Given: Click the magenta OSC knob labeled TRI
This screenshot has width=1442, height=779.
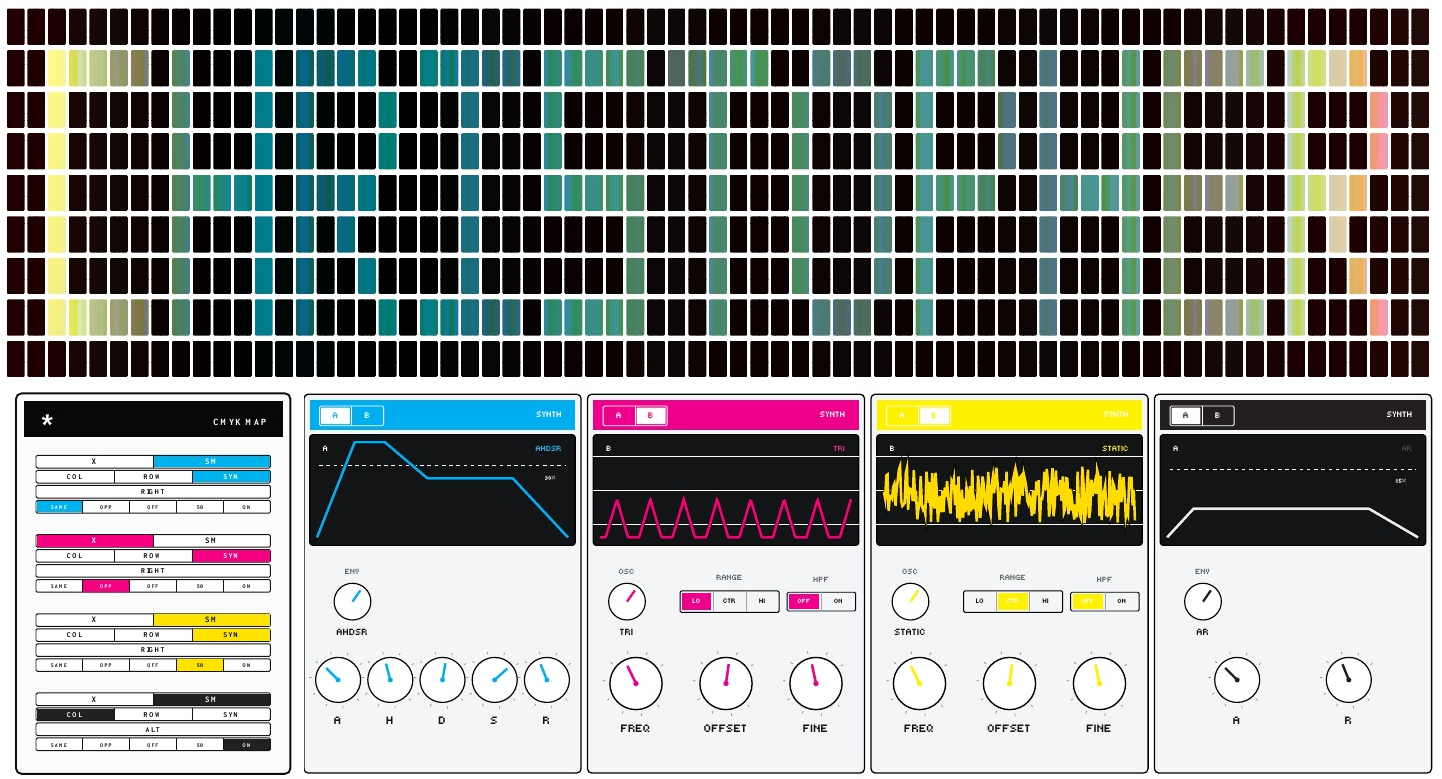Looking at the screenshot, I should pyautogui.click(x=627, y=602).
